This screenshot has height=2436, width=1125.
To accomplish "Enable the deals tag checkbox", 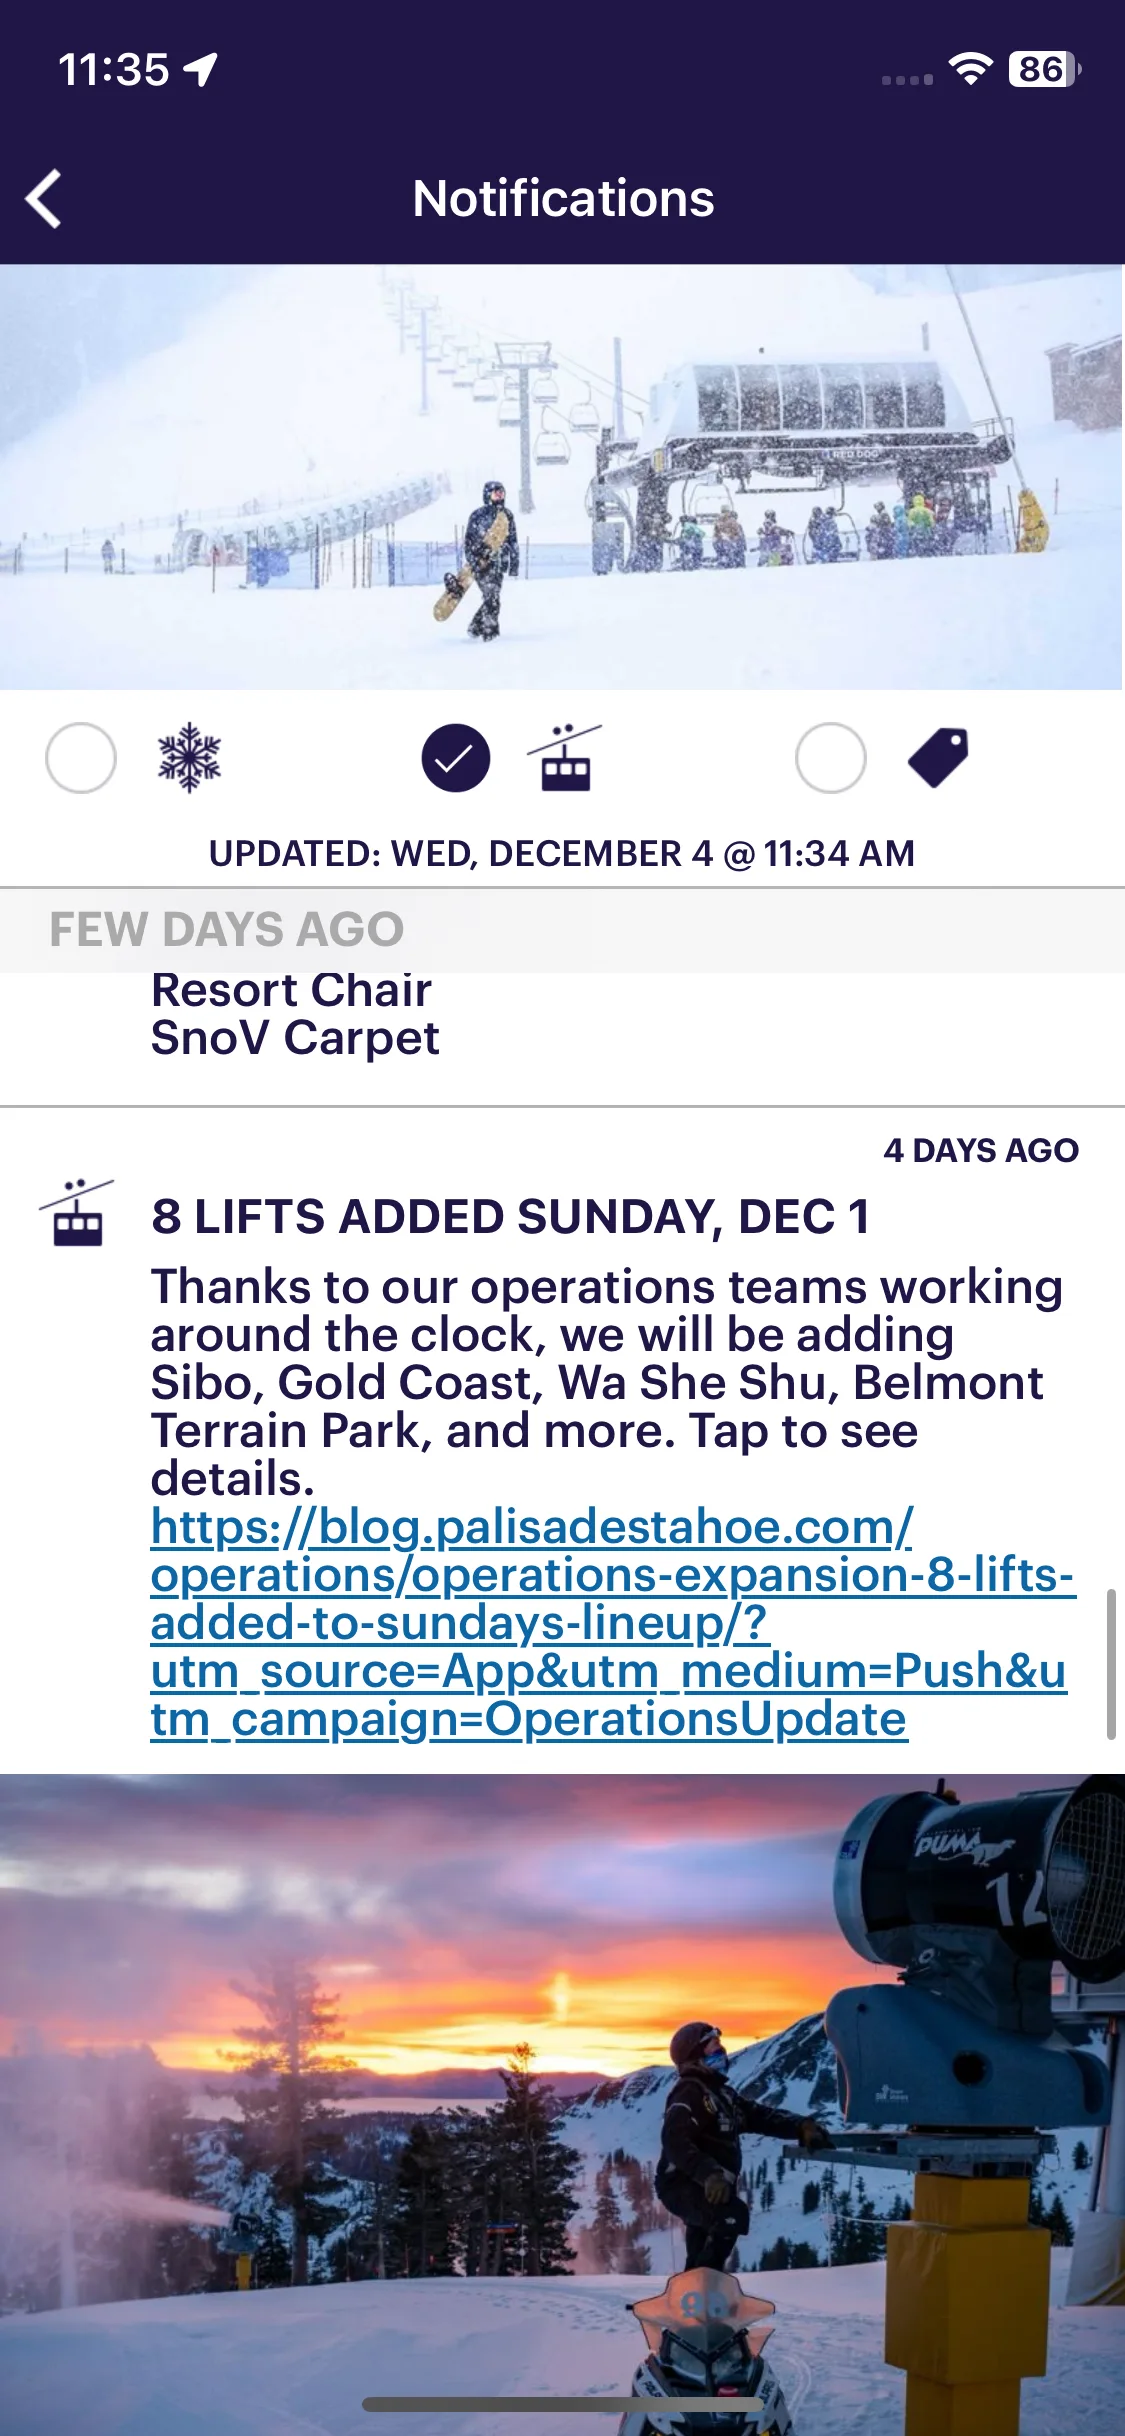I will (x=831, y=758).
